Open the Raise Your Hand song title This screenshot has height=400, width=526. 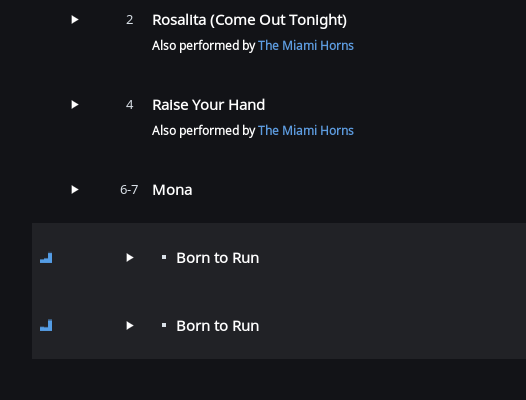[208, 105]
